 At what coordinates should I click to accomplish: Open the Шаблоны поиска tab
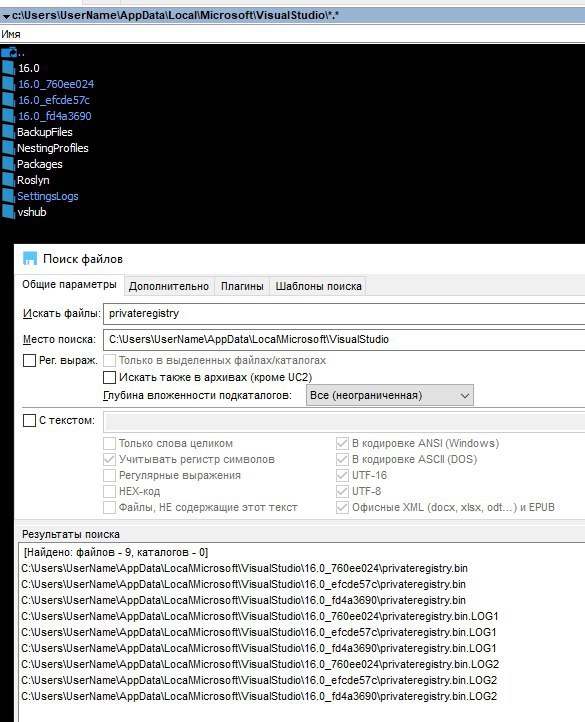(318, 286)
